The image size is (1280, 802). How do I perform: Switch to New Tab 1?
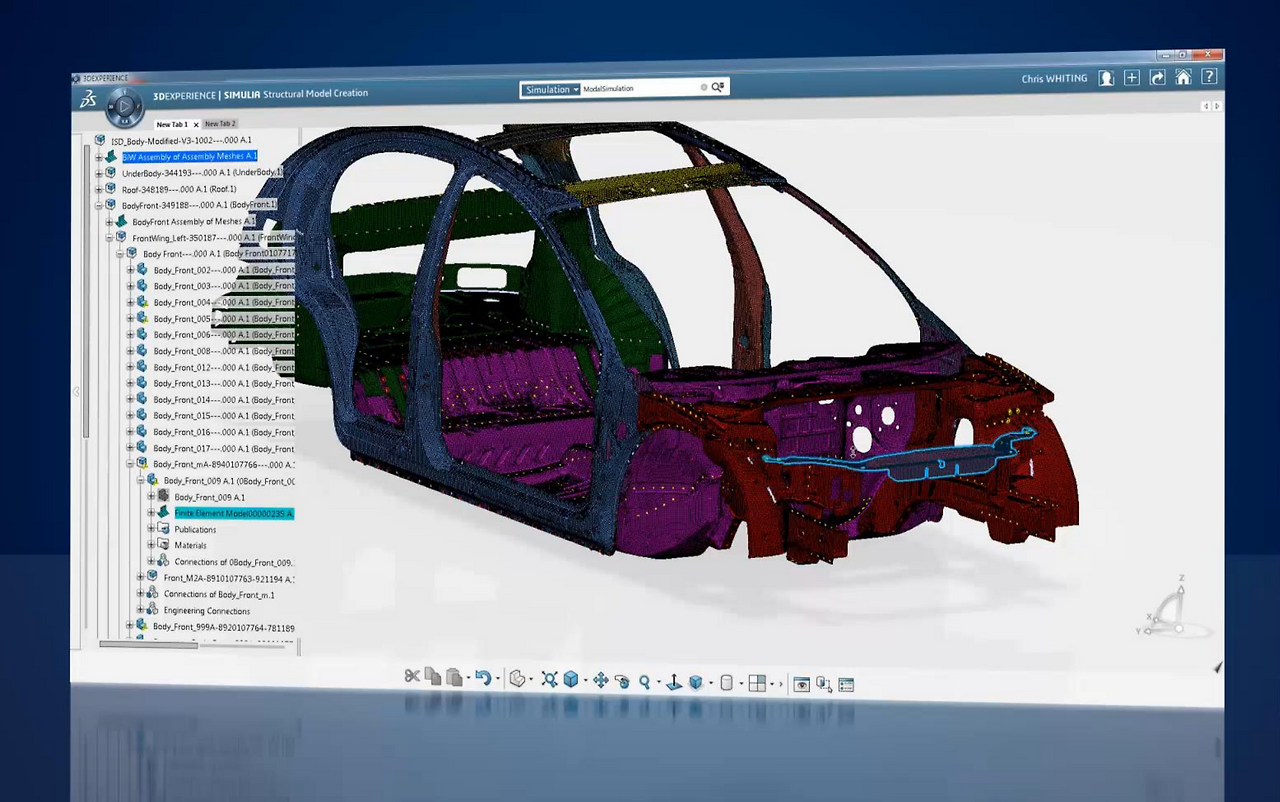coord(172,124)
